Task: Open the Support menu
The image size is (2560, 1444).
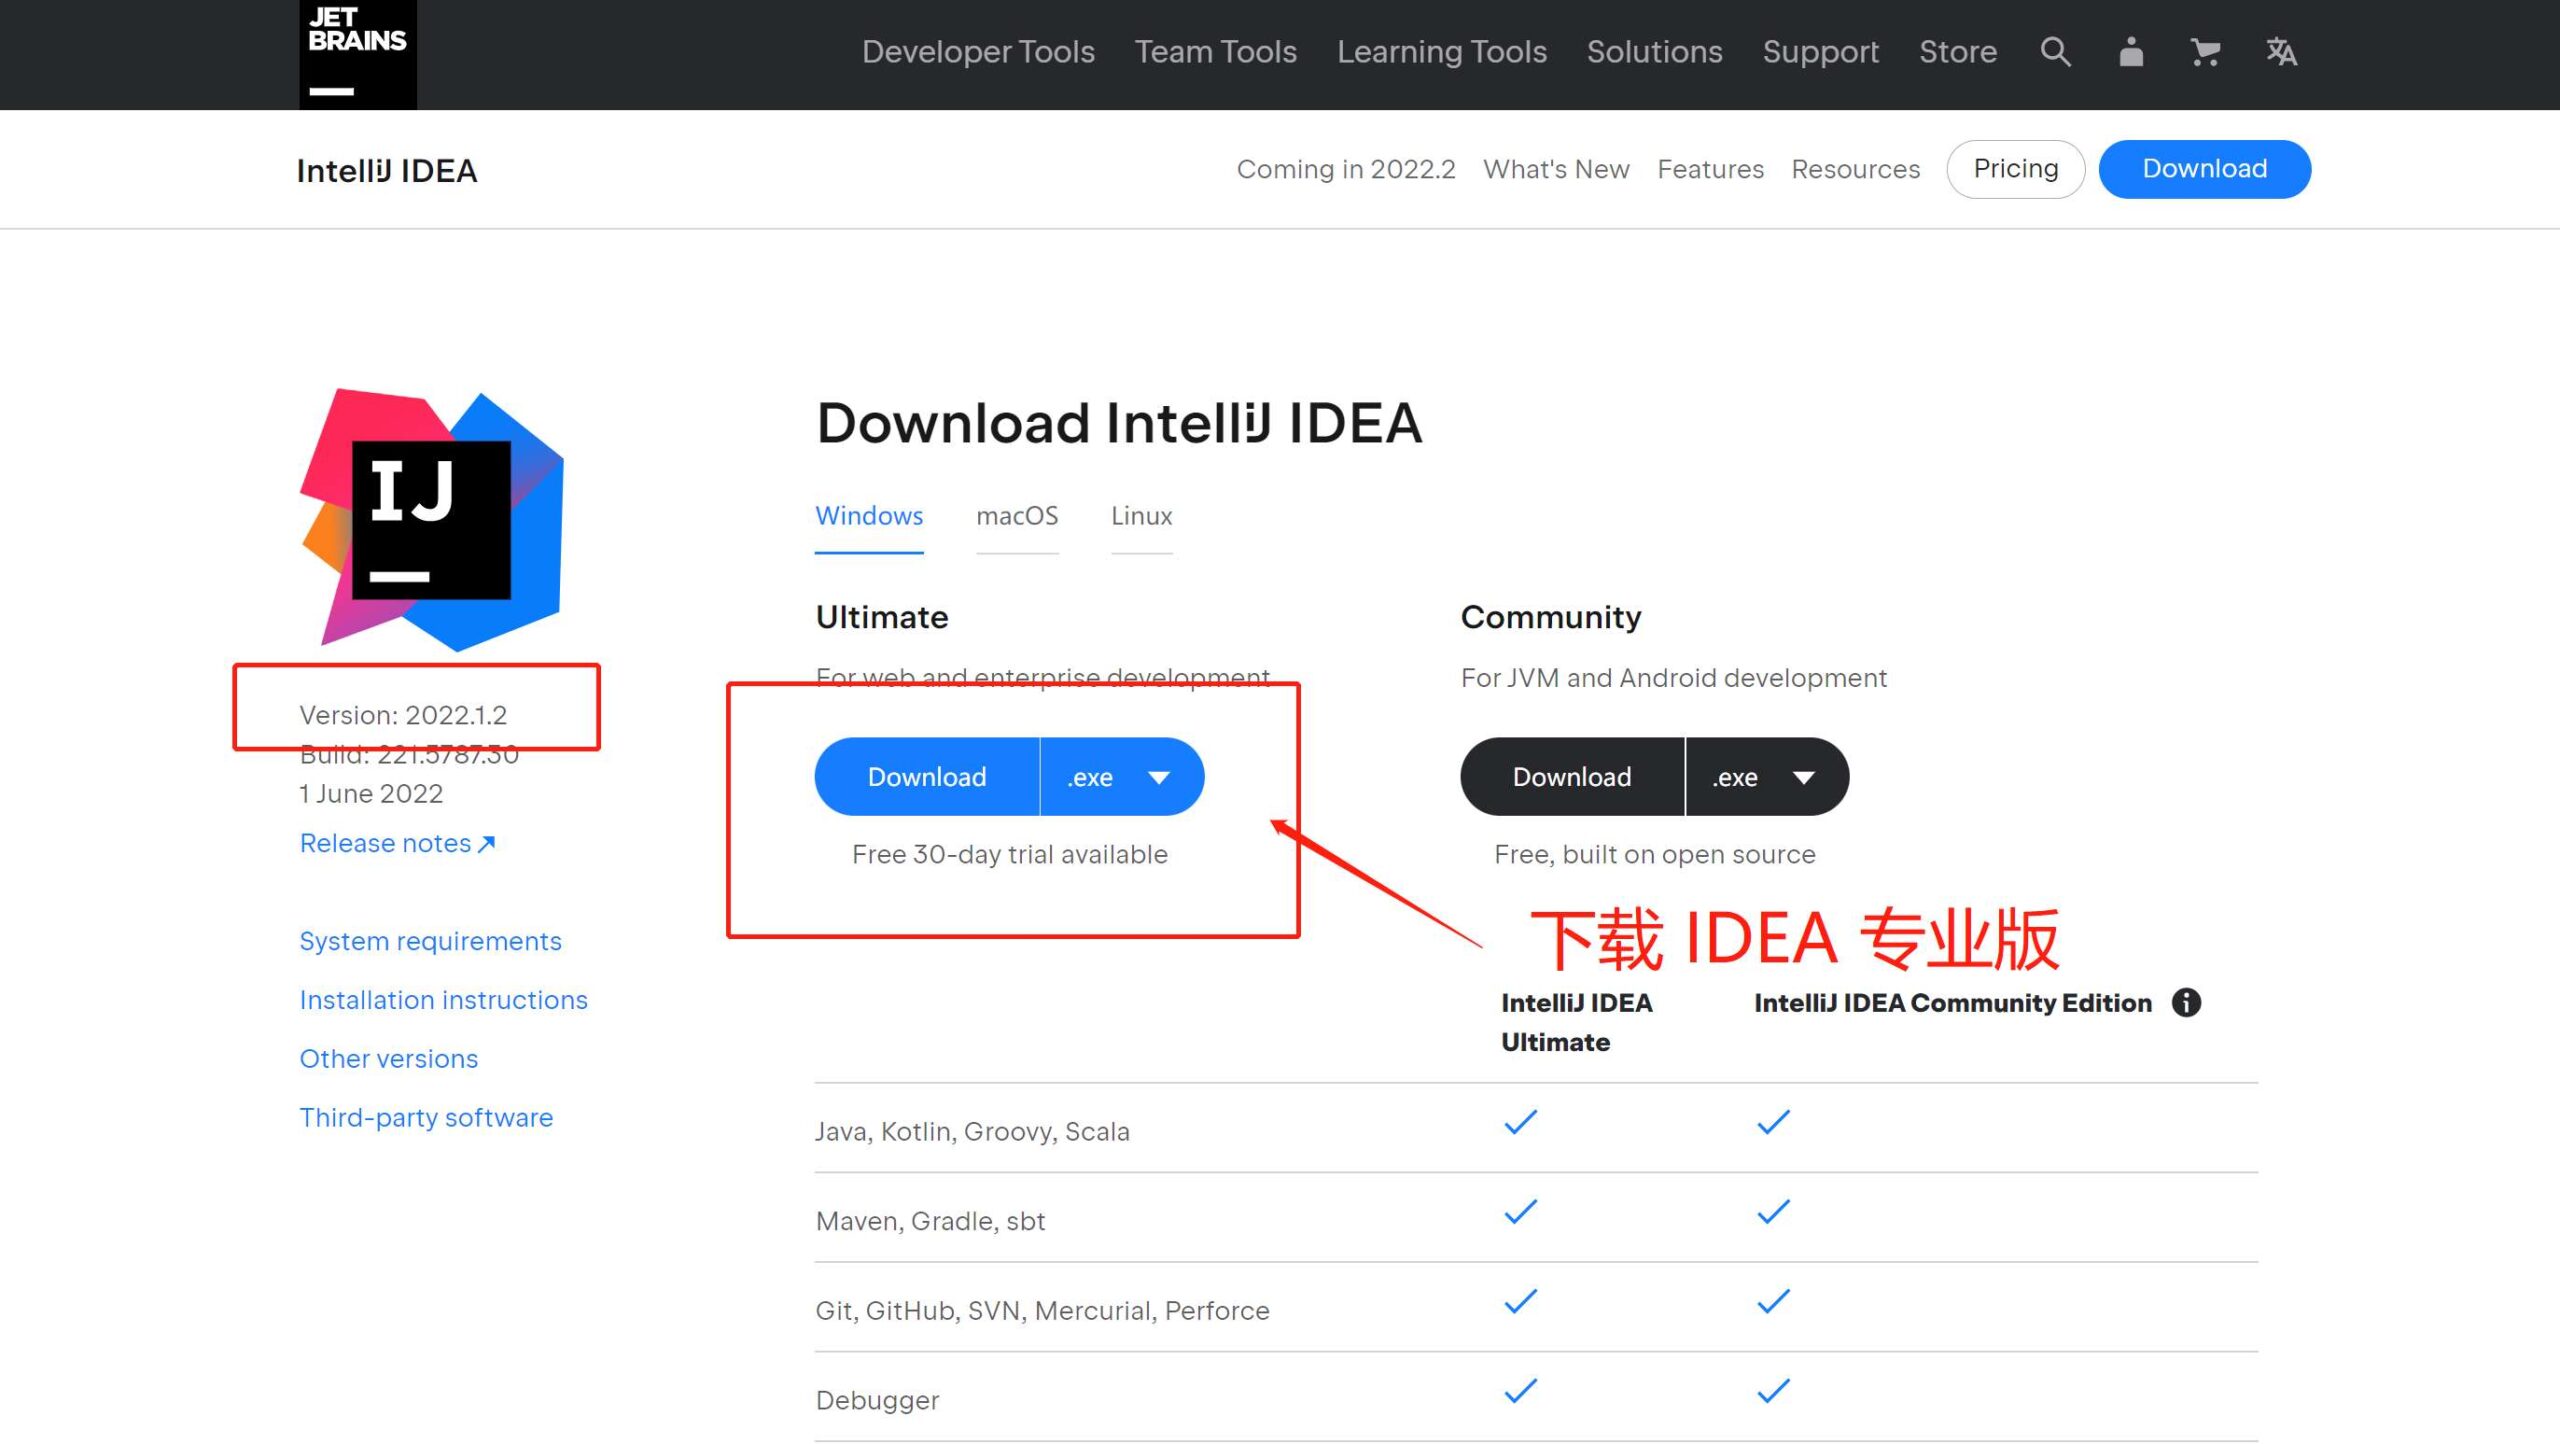Action: [1820, 52]
